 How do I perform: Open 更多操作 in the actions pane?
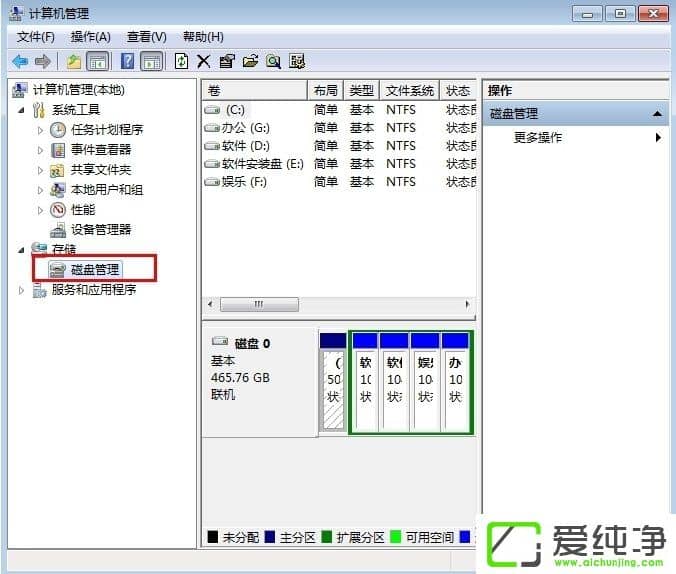(538, 137)
